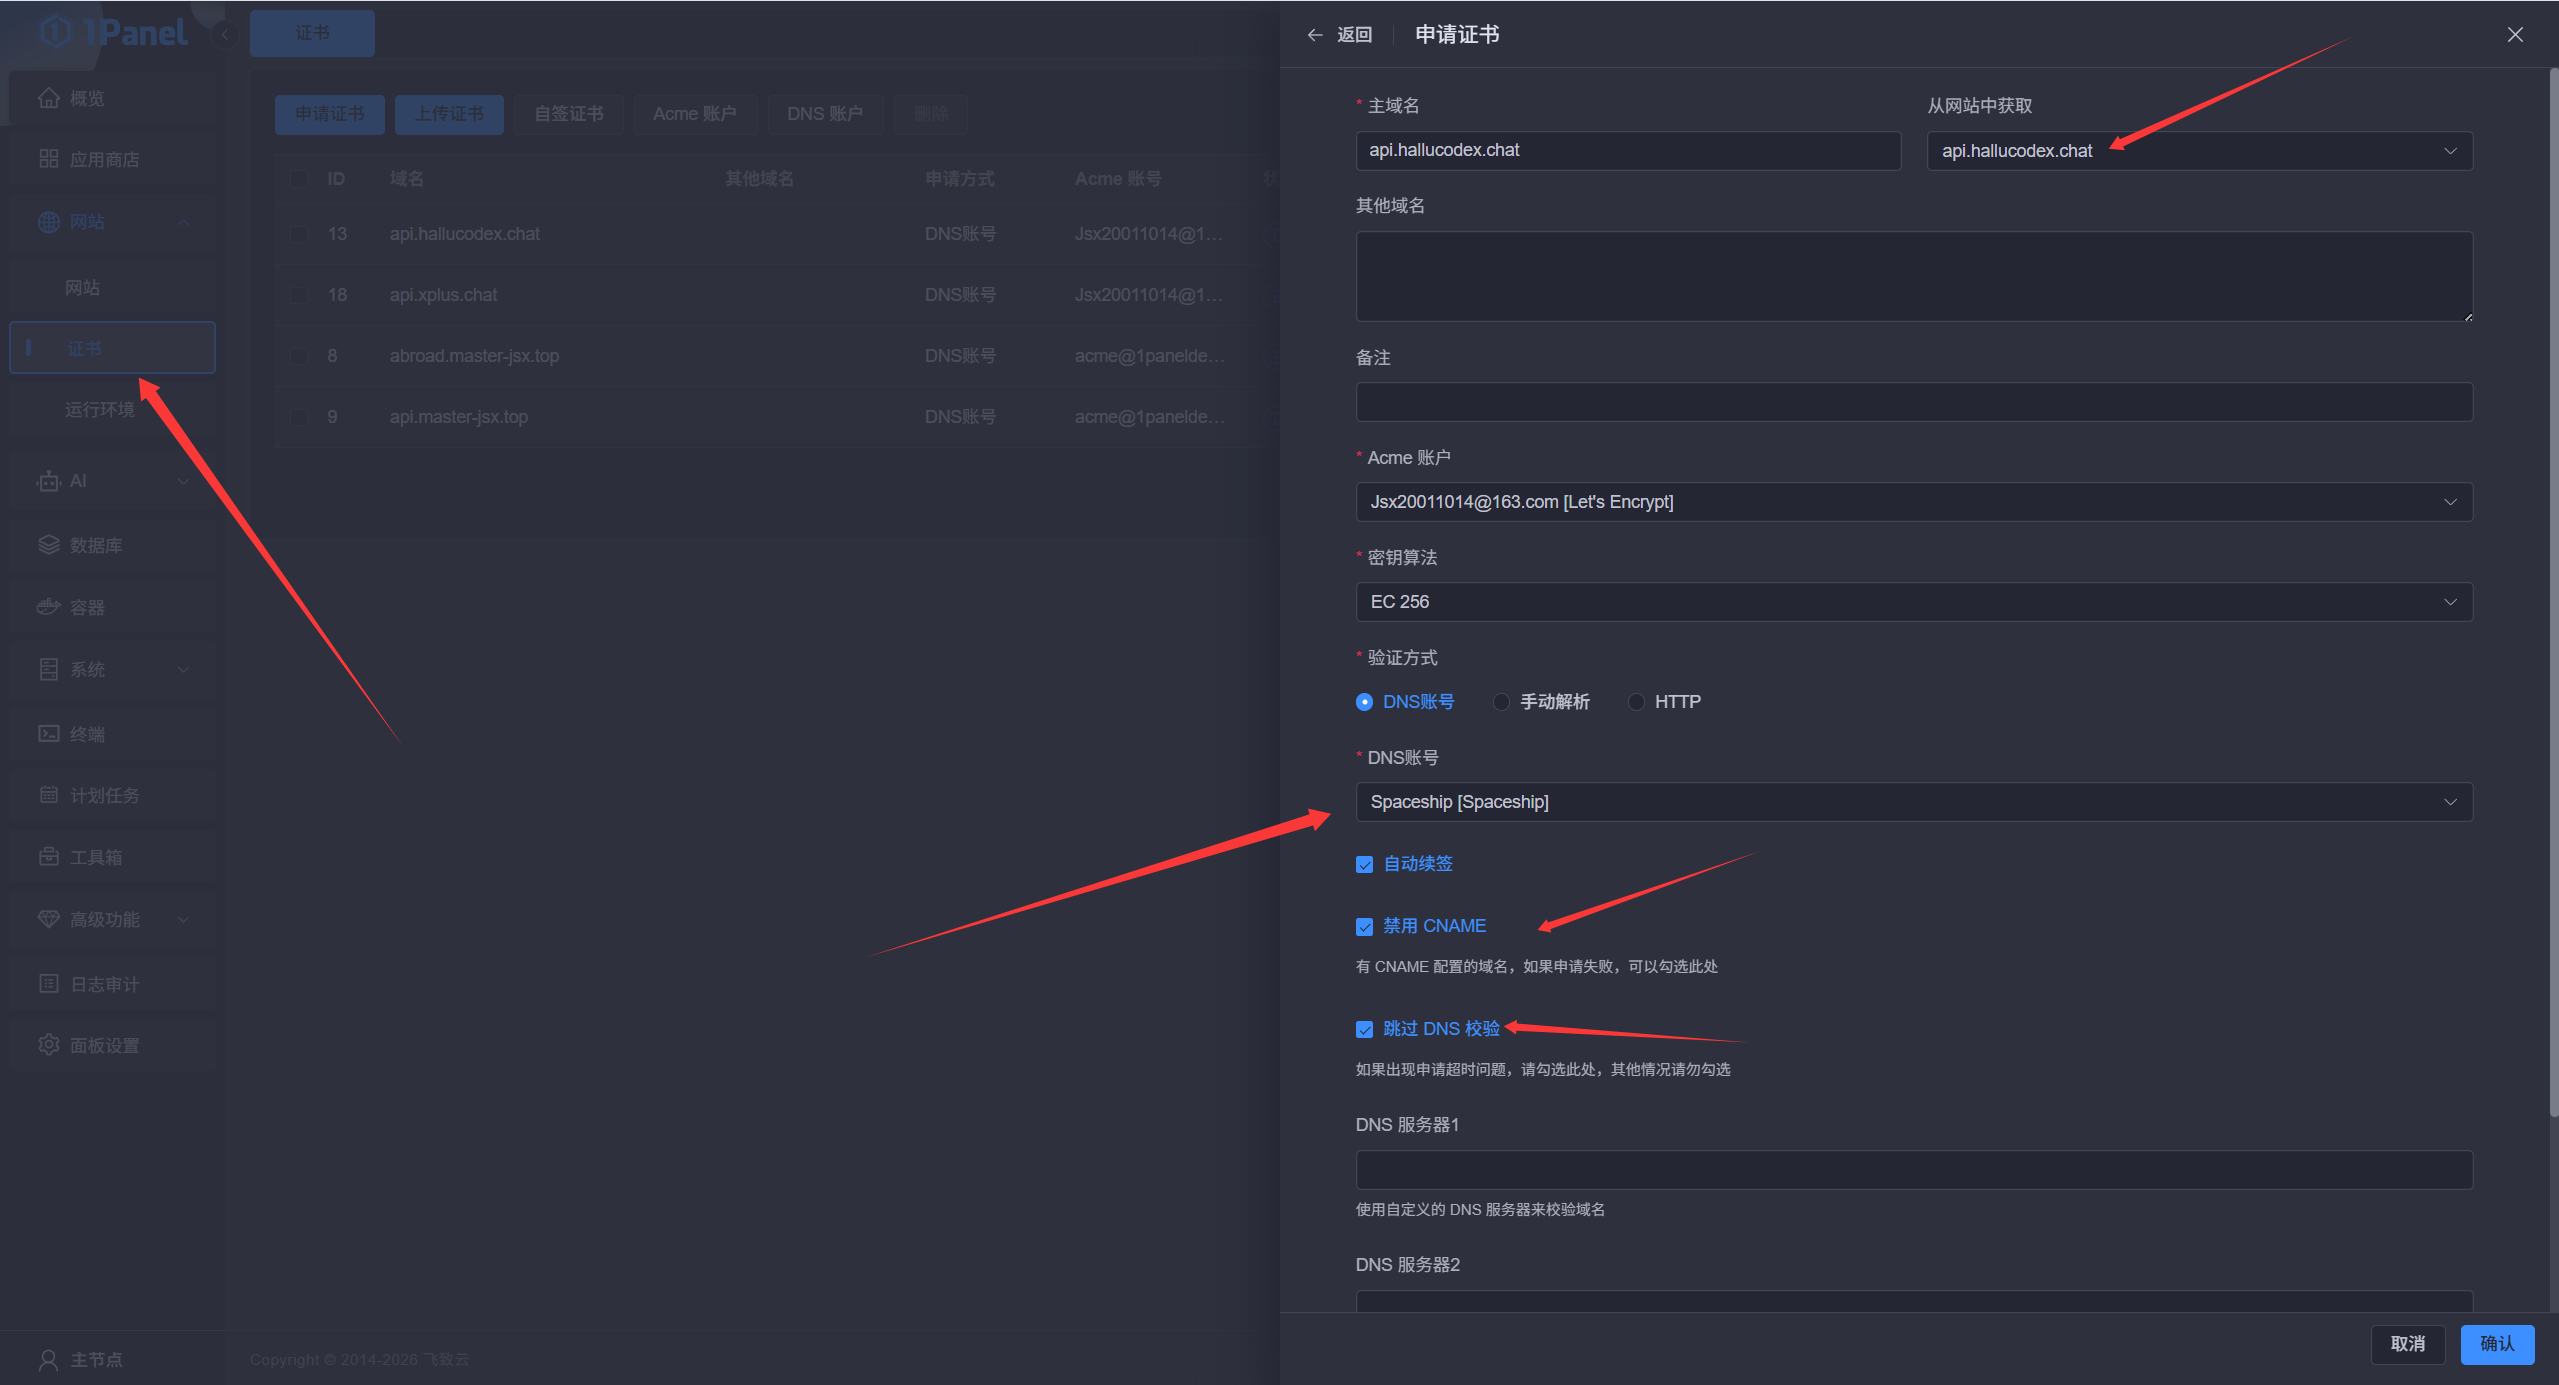Click the 面板设置 gear icon

pyautogui.click(x=48, y=1045)
